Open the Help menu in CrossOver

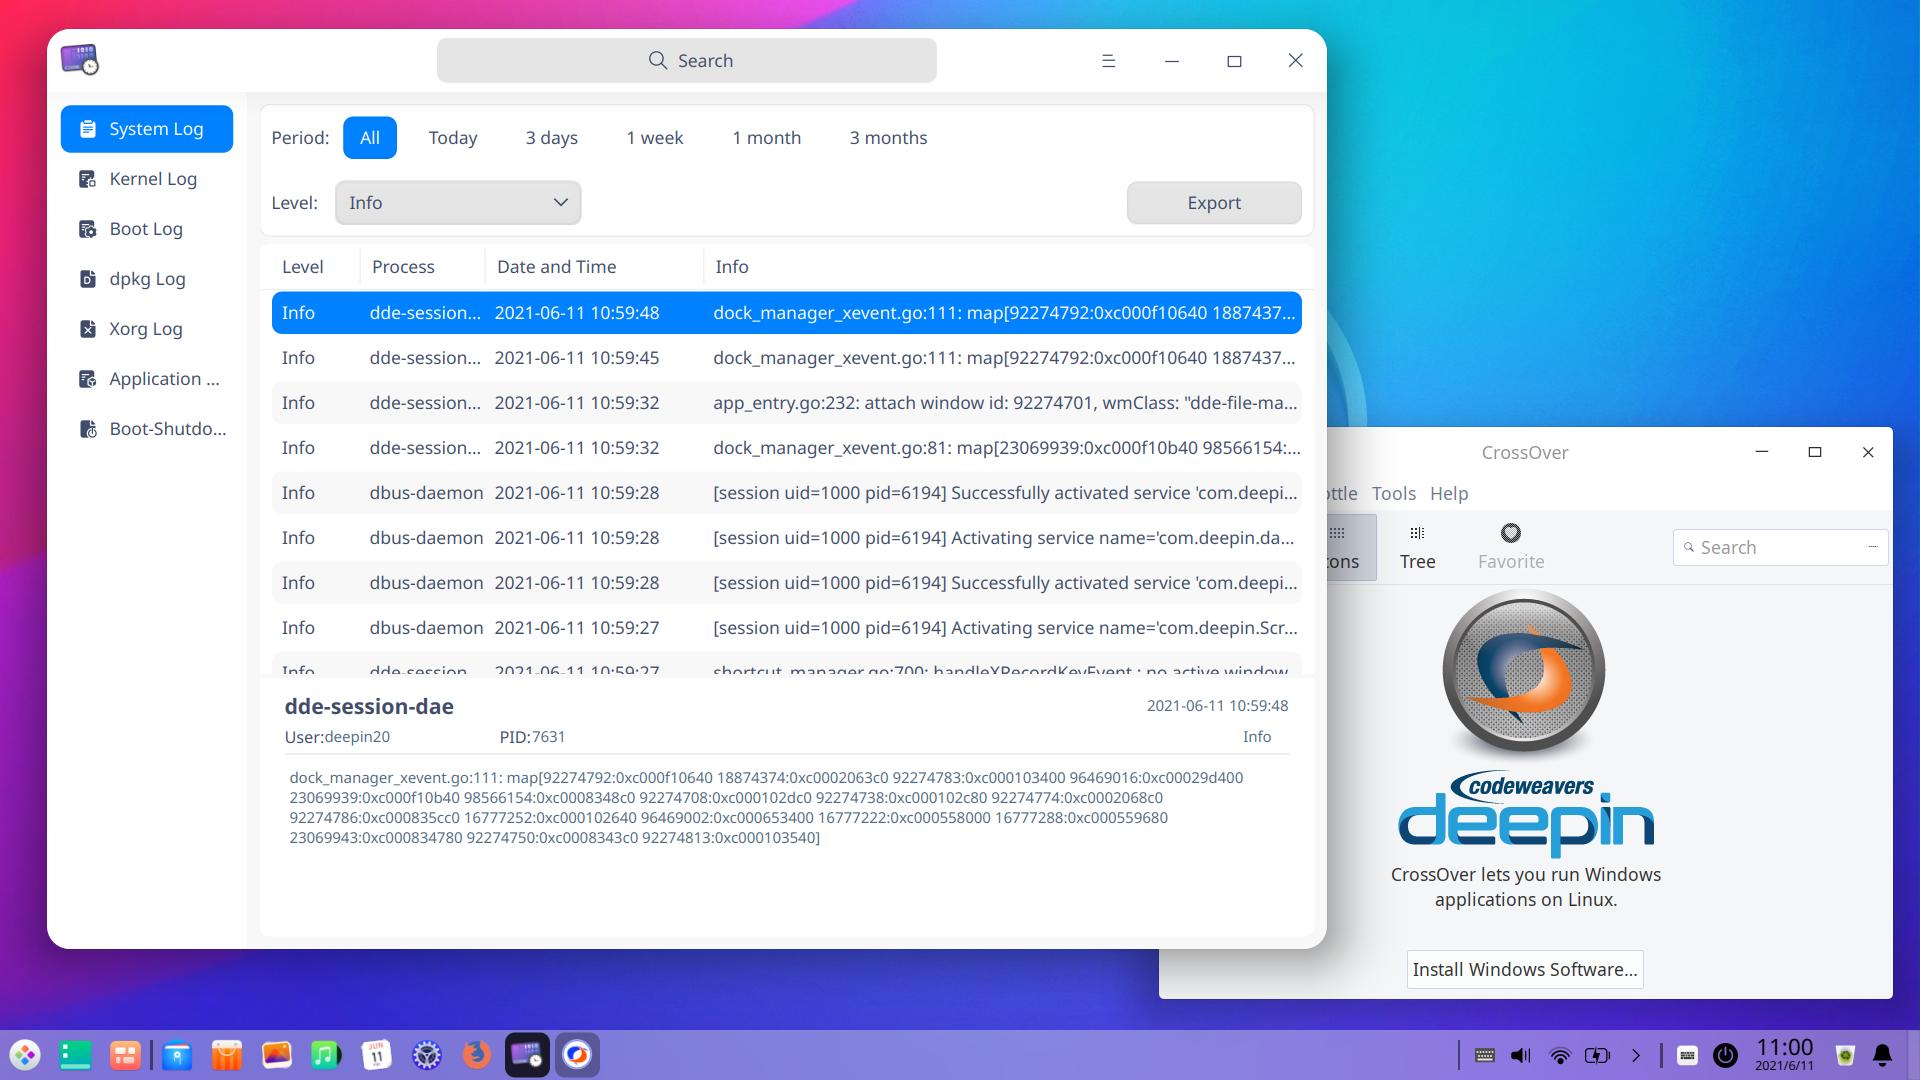[1448, 493]
